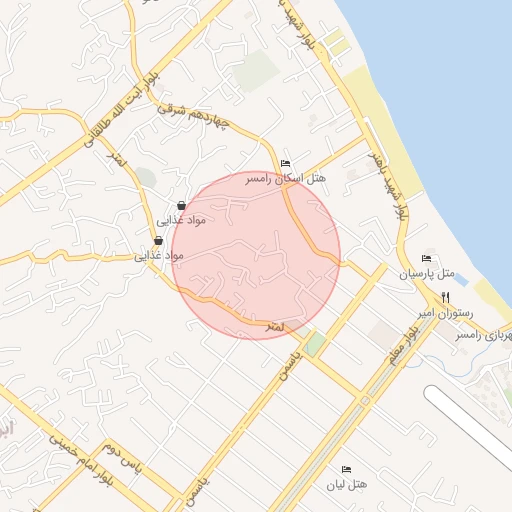Select the بلوار معلم street label
This screenshot has height=512, width=512.
pyautogui.click(x=404, y=345)
